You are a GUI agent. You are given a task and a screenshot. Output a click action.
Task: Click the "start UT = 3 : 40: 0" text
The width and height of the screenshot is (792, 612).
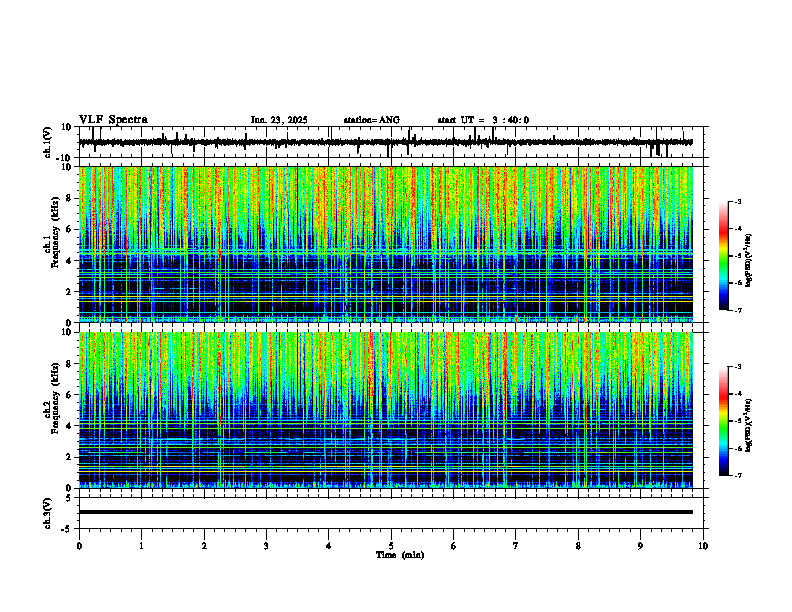[483, 120]
